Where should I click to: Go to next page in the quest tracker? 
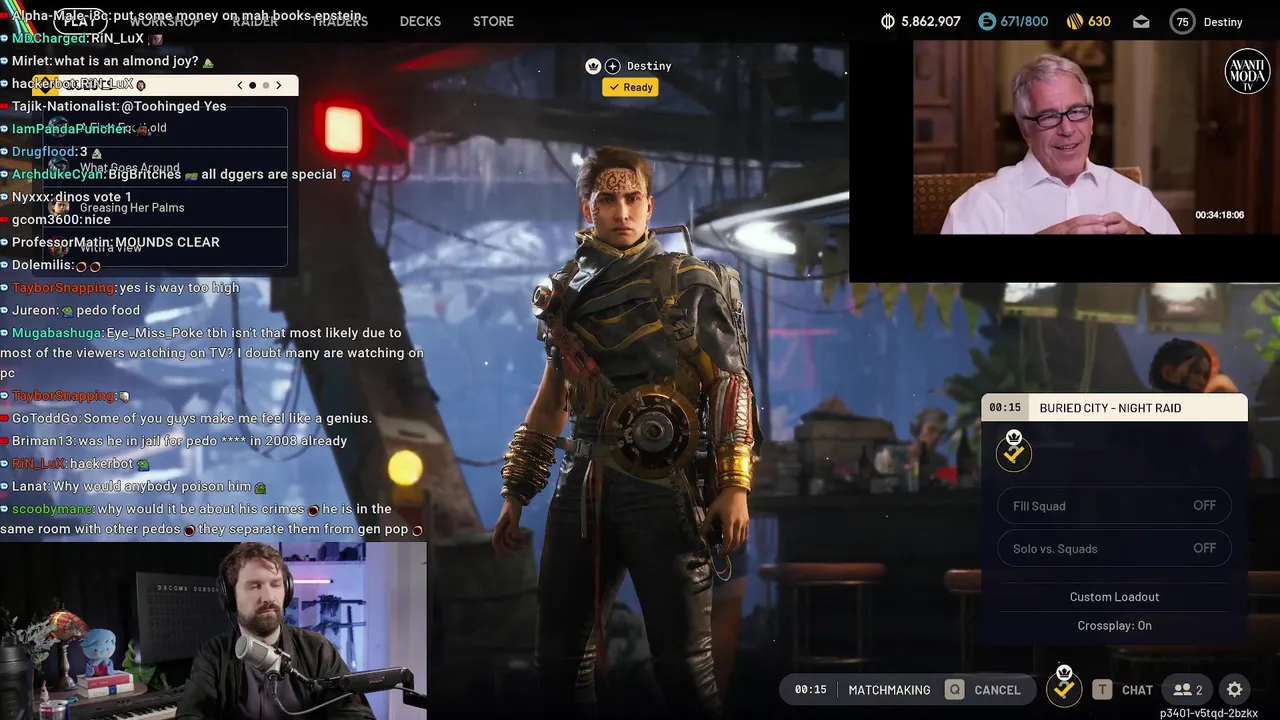pyautogui.click(x=279, y=85)
